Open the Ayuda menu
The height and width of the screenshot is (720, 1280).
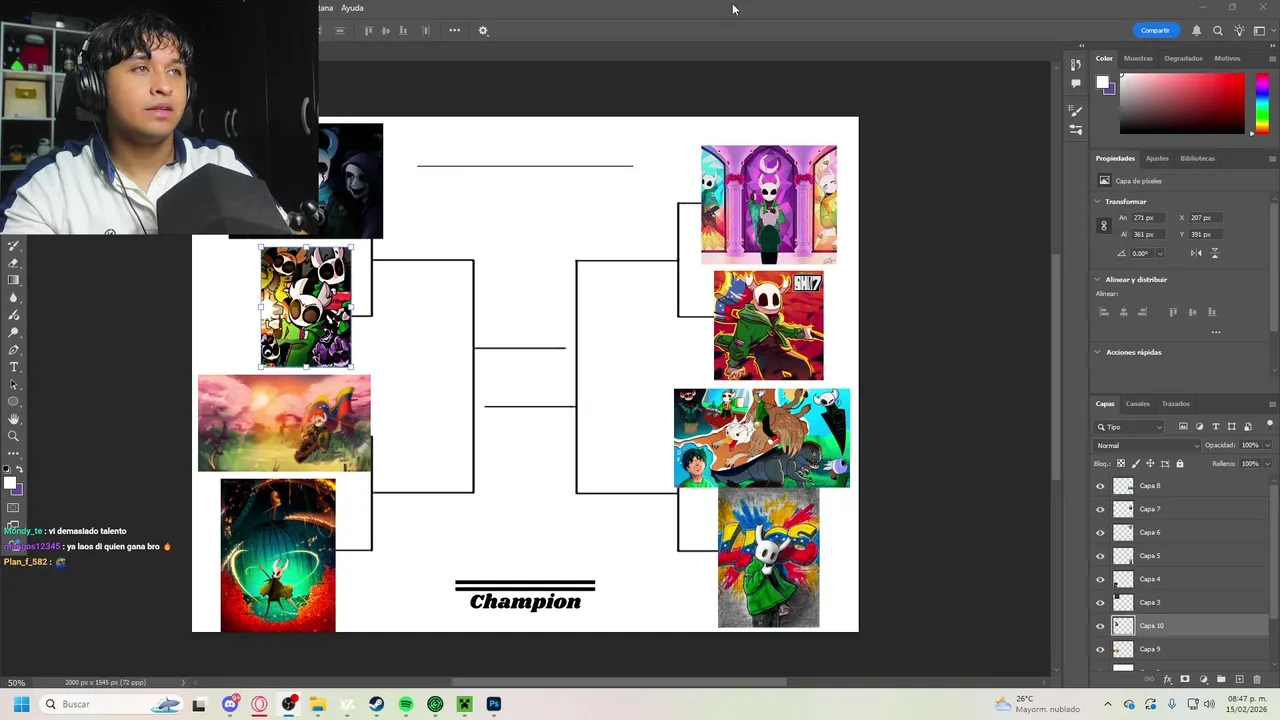tap(352, 8)
